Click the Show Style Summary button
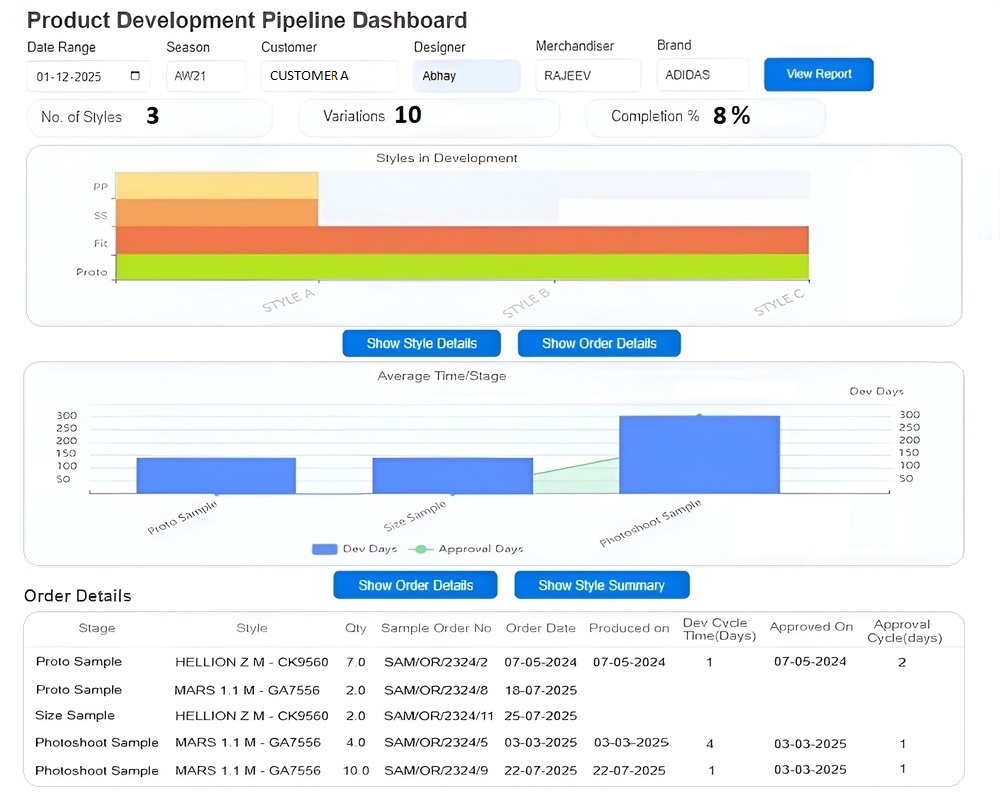Screen dimensions: 1000x800 coord(601,585)
